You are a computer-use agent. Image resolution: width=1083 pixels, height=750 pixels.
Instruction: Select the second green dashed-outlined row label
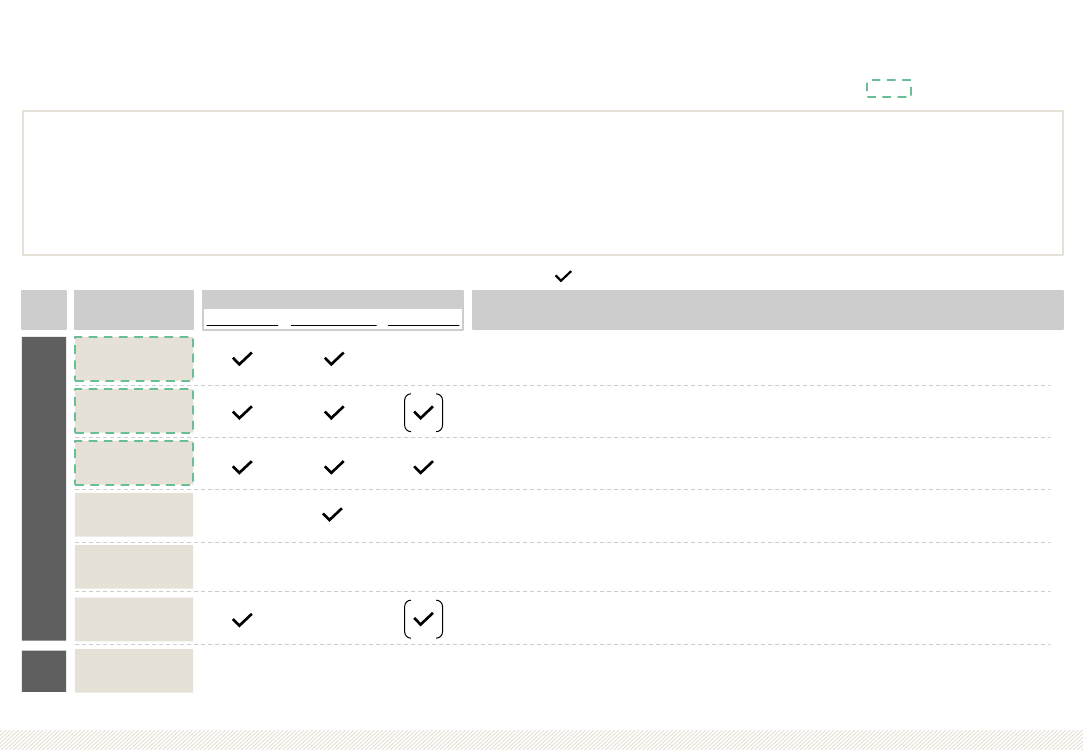[134, 411]
